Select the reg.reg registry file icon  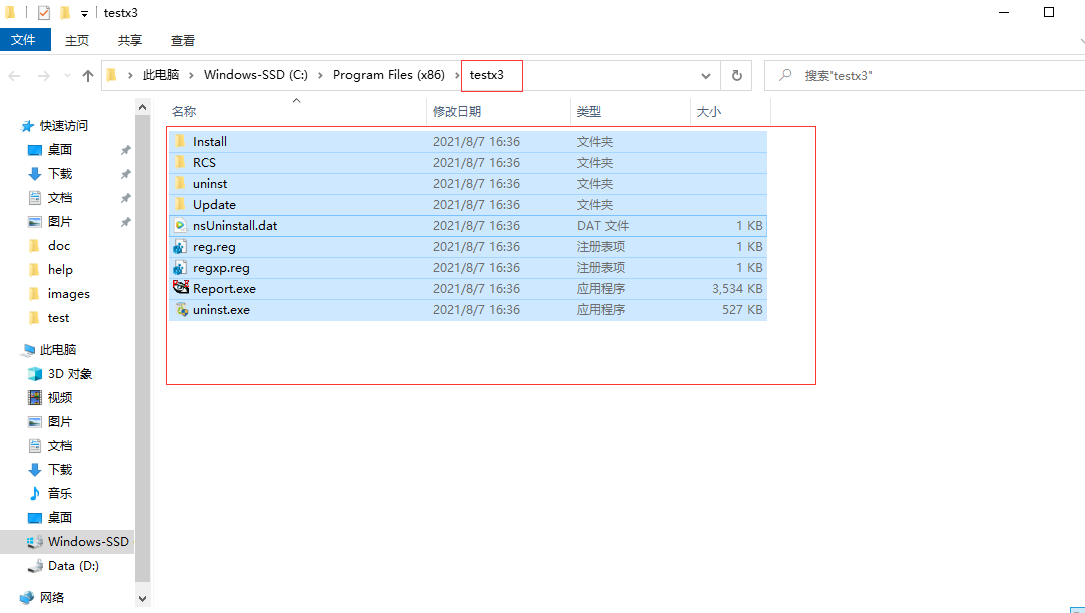coord(181,247)
